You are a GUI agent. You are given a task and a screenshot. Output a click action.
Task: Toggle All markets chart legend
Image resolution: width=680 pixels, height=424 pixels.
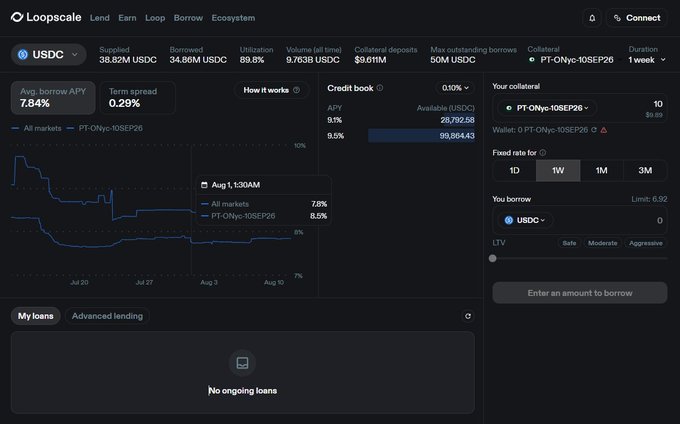(37, 128)
